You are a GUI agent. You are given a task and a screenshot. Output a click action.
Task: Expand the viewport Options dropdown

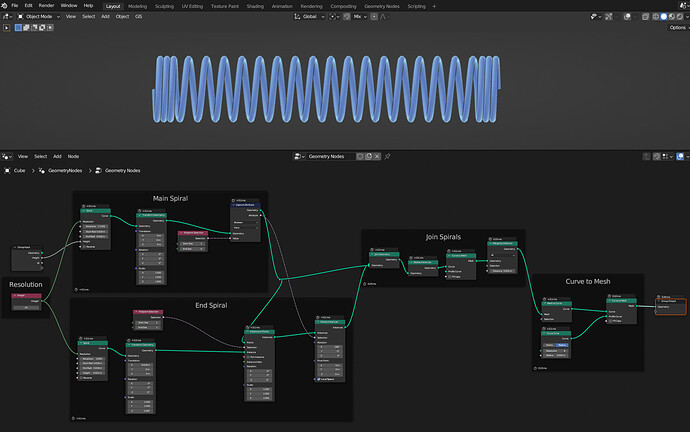(x=679, y=28)
